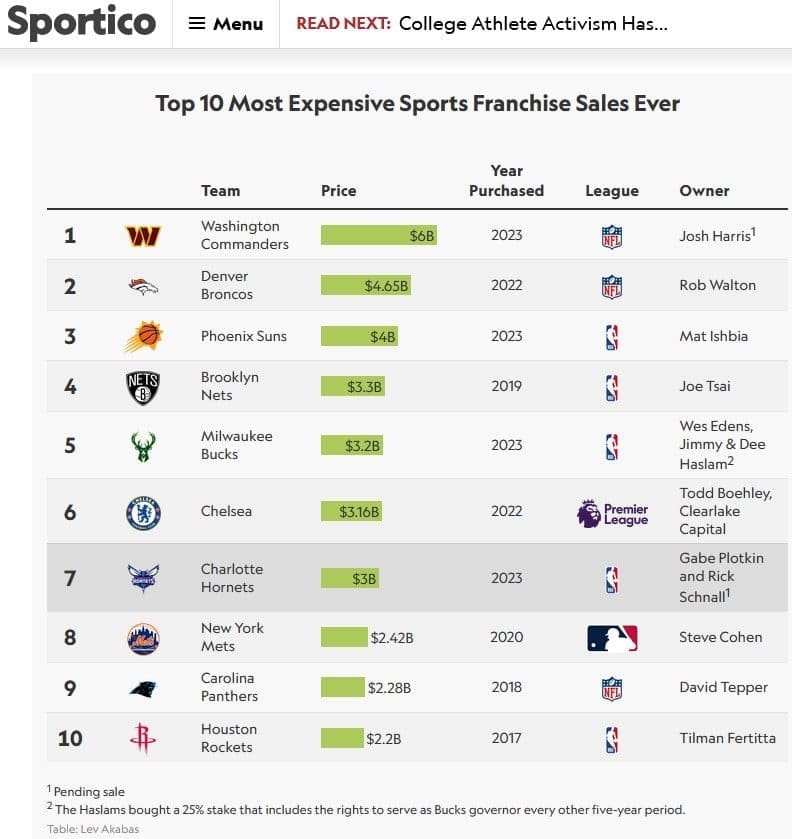Click the Year Purchased column header
This screenshot has width=792, height=839.
point(507,181)
